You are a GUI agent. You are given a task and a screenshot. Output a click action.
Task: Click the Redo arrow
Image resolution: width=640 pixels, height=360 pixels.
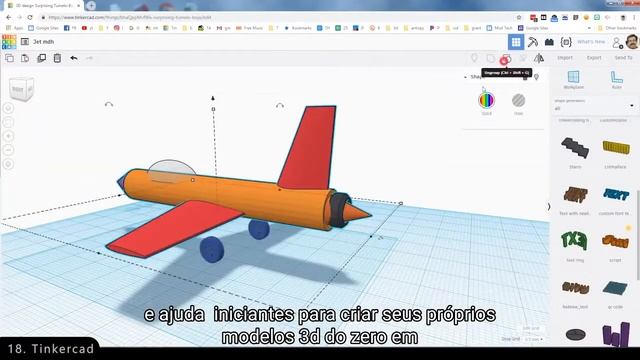(x=89, y=58)
